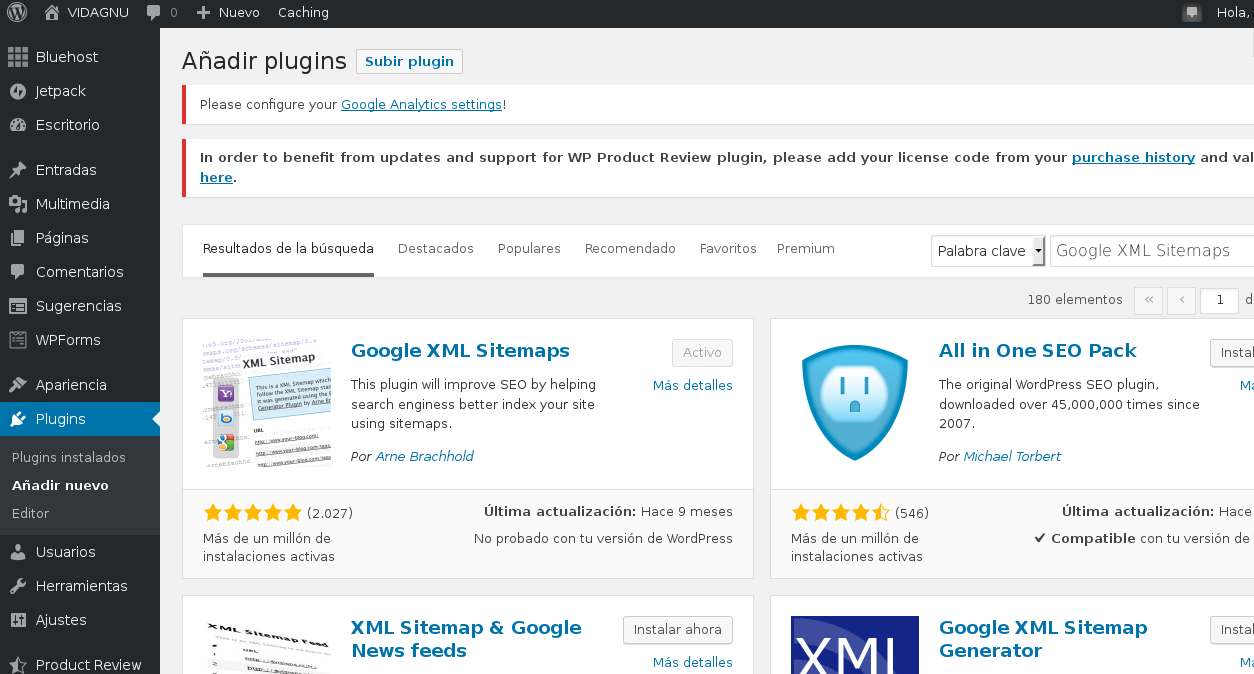Open the Palabra clave search type dropdown
1254x674 pixels.
[x=988, y=251]
